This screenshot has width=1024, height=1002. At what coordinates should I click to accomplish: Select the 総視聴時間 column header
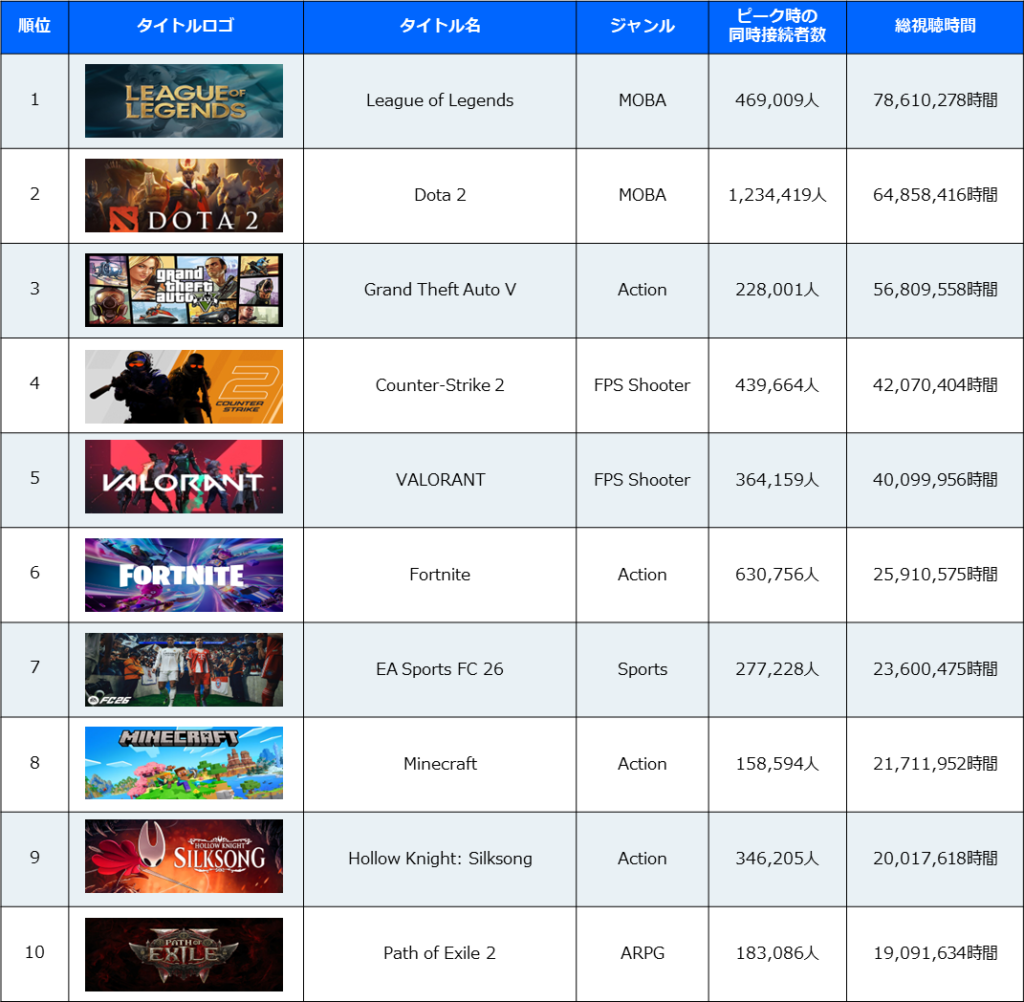tap(935, 26)
